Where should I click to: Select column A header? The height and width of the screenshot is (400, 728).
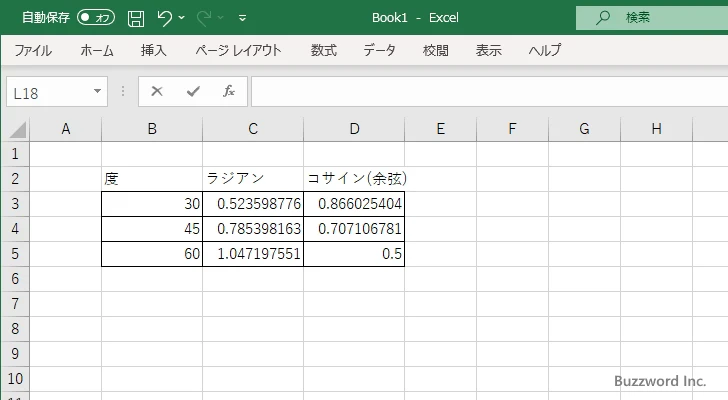(66, 129)
